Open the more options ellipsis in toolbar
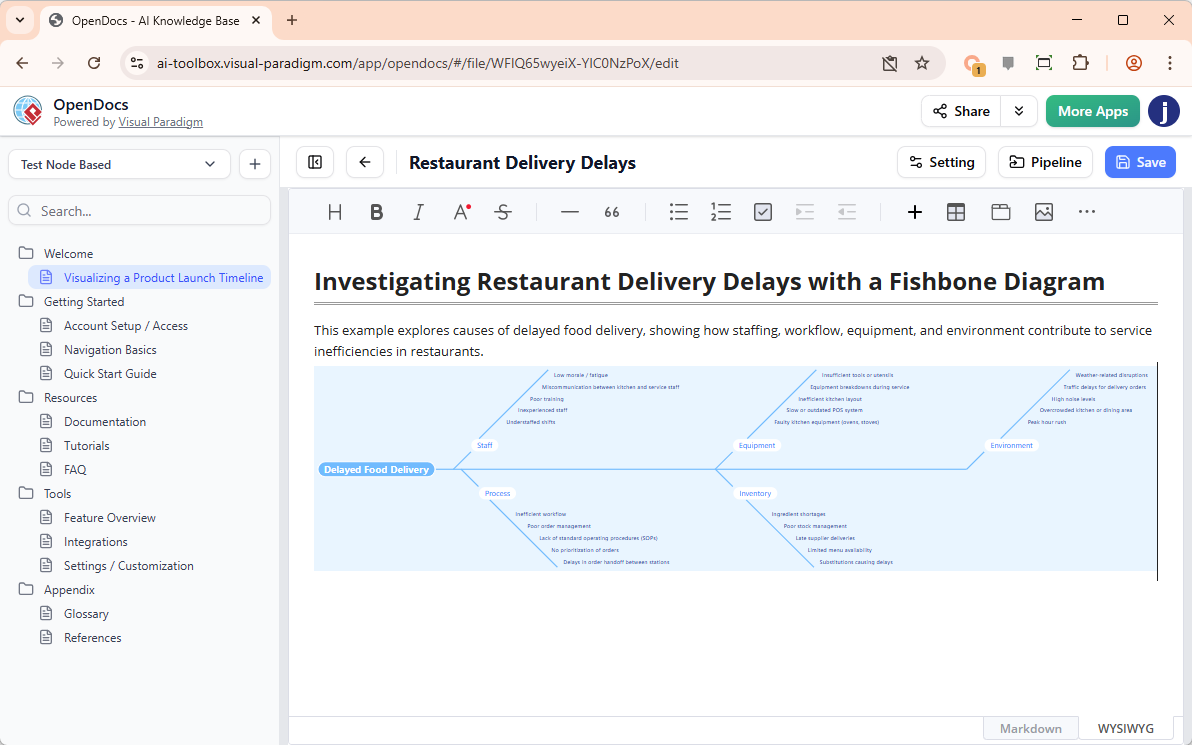Image resolution: width=1192 pixels, height=745 pixels. coord(1087,212)
